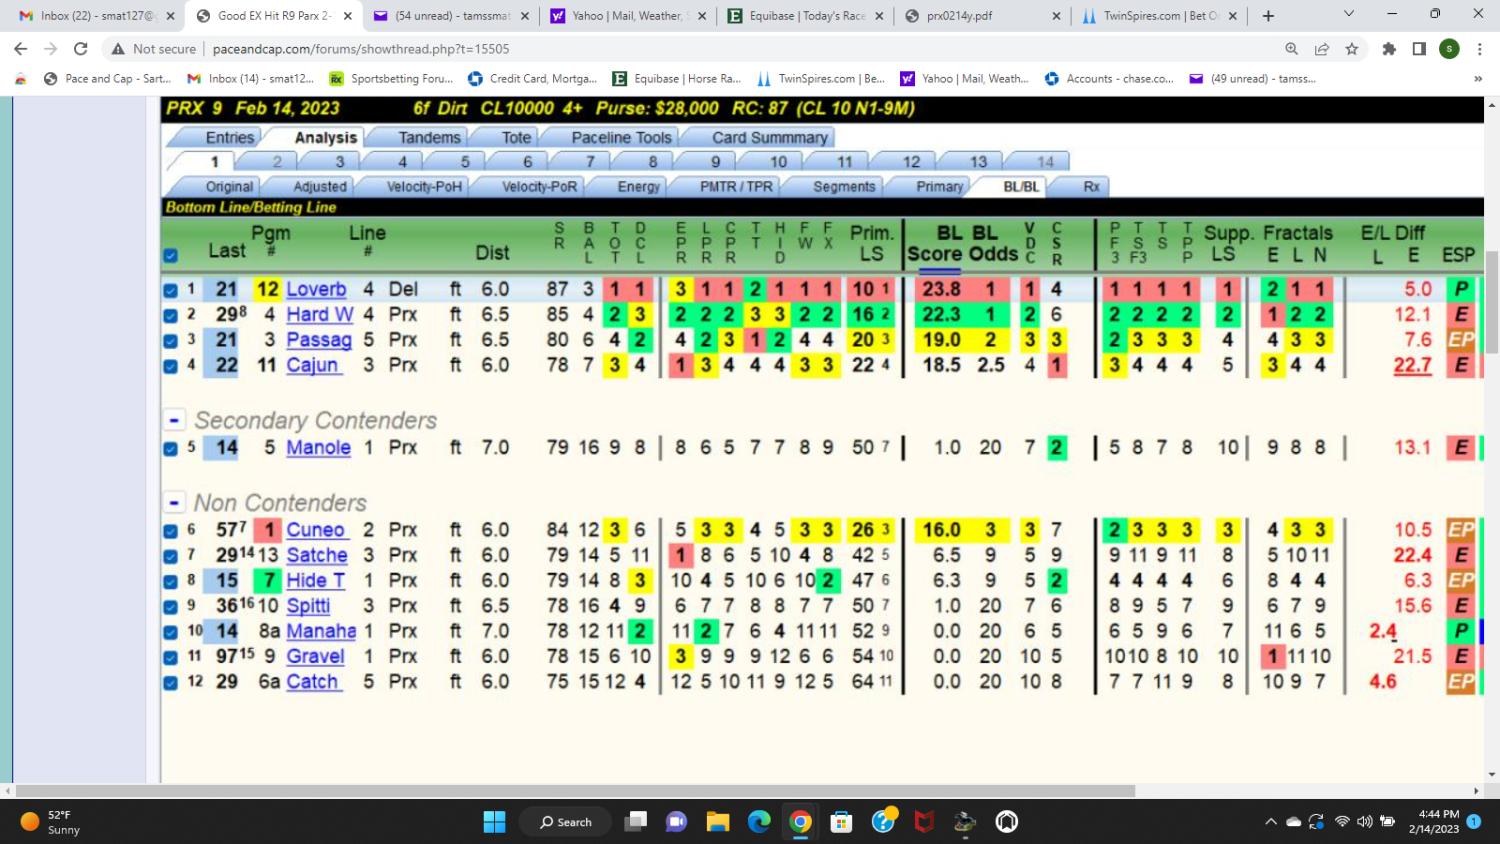Open the tab search dropdown arrow
Viewport: 1500px width, 844px height.
coord(1349,13)
